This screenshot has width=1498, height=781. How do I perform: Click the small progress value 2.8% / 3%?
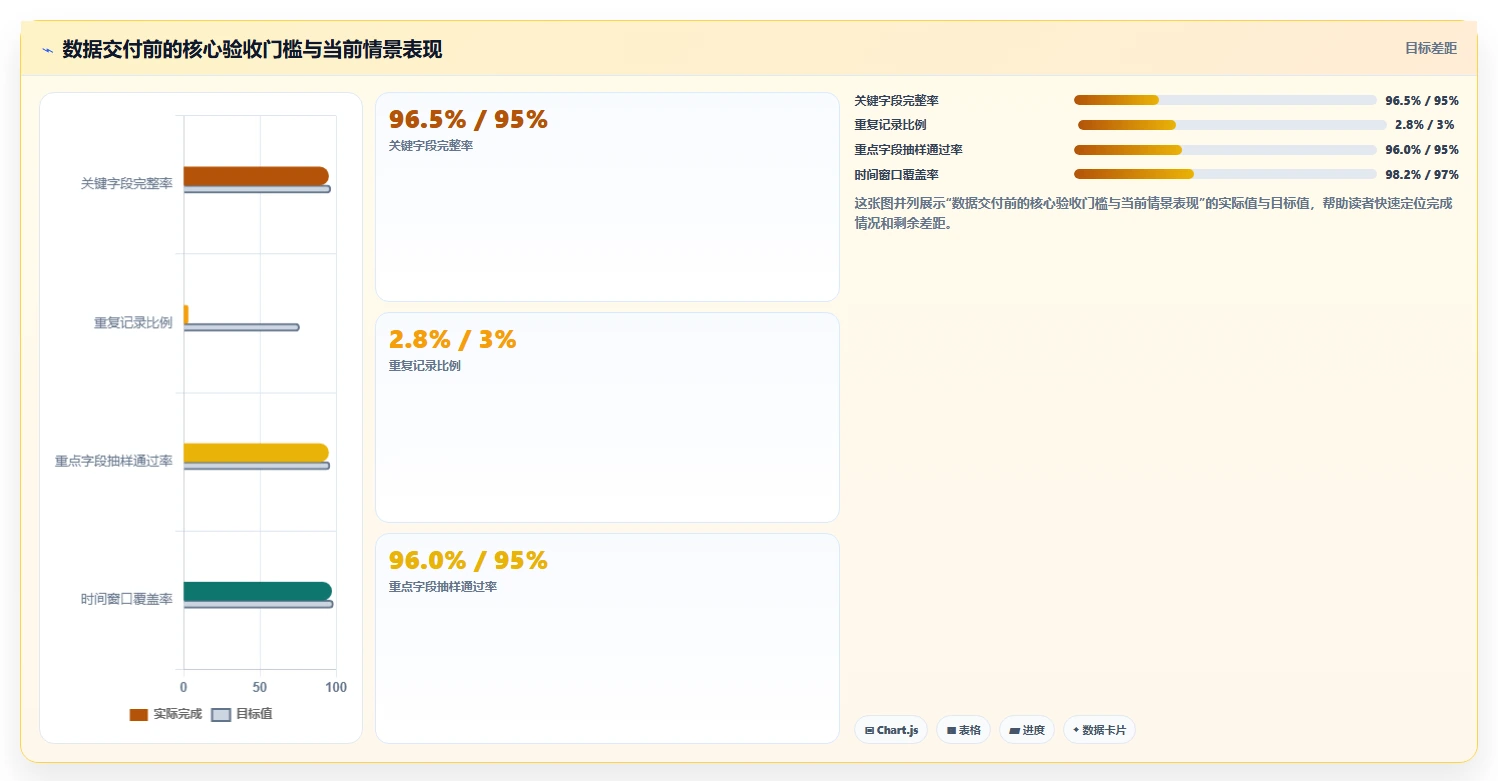1425,125
